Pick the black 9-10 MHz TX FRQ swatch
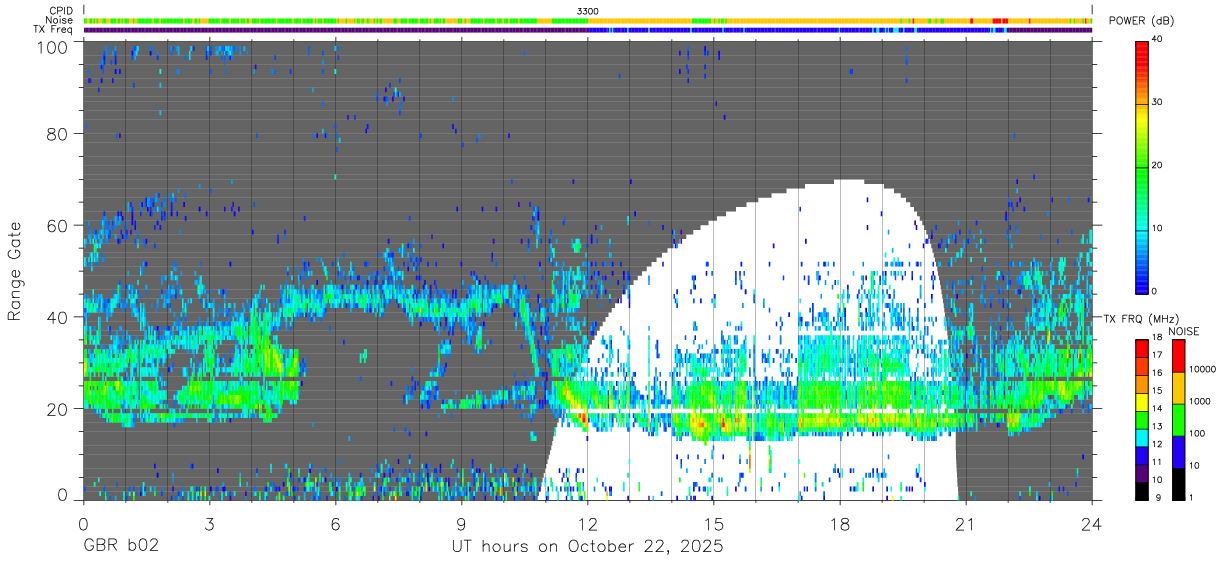1228x567 pixels. 1141,489
